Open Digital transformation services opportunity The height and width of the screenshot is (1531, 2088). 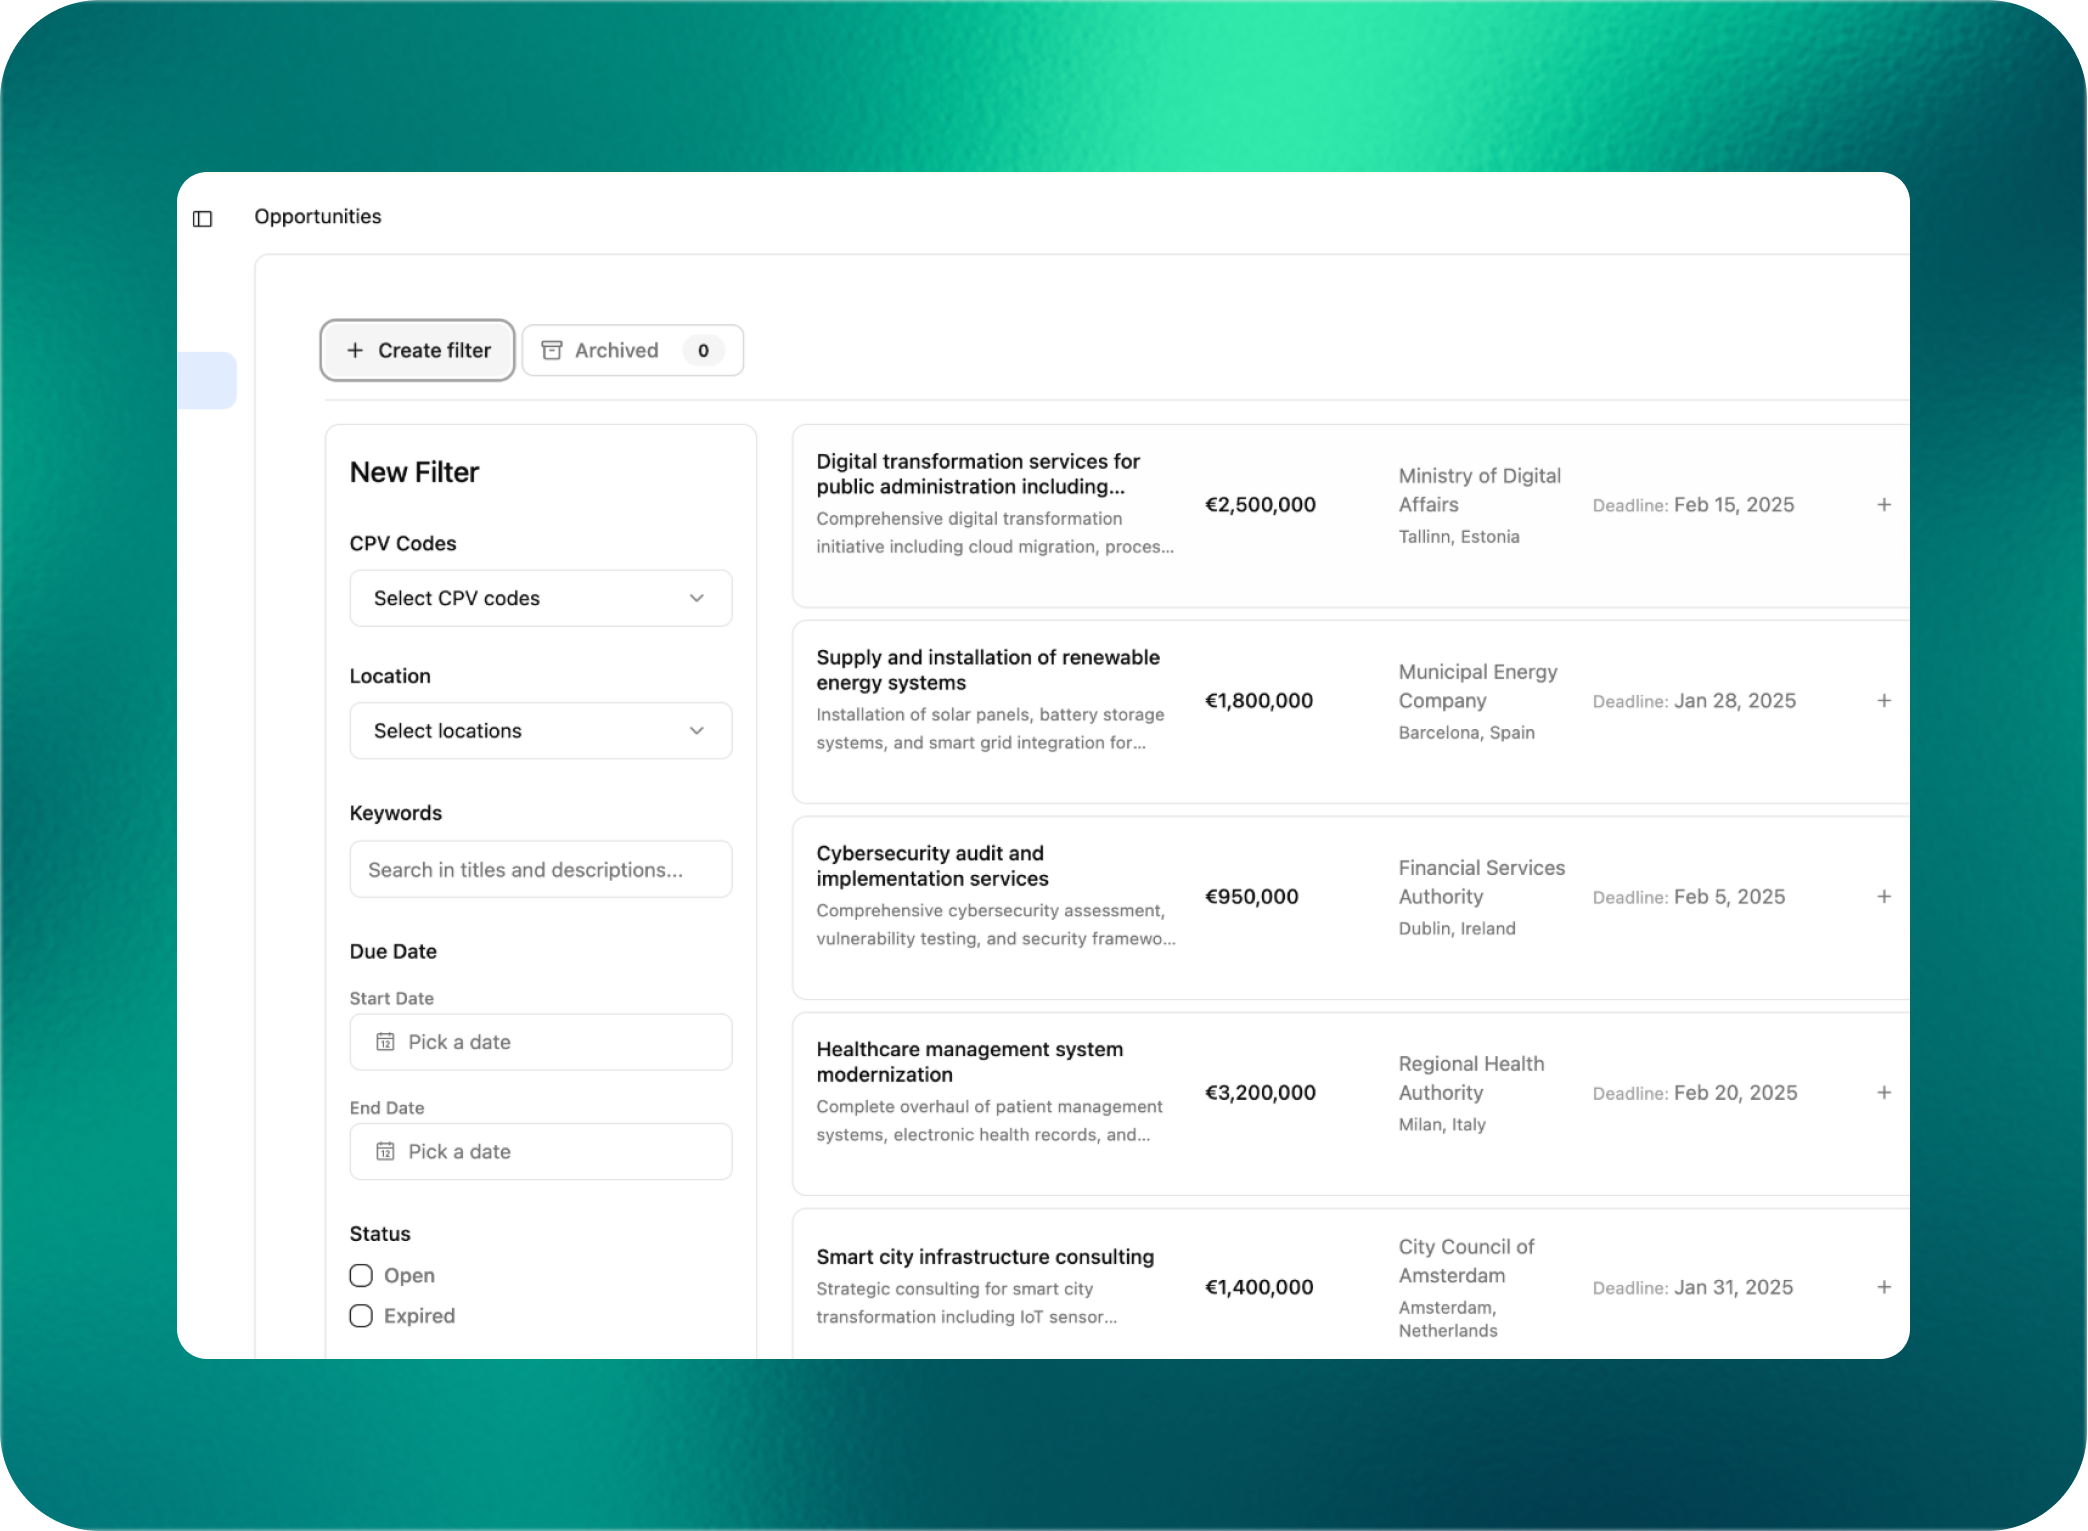[977, 474]
